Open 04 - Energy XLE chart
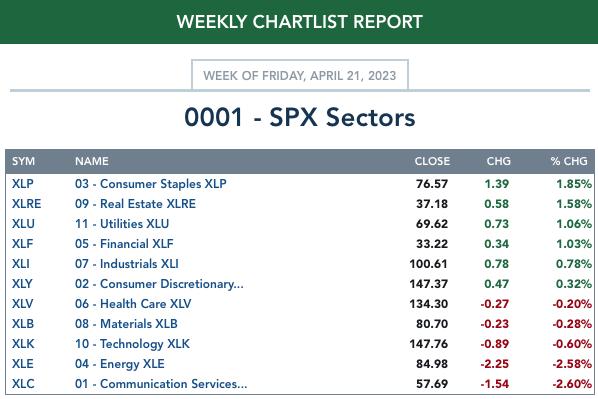Image resolution: width=598 pixels, height=399 pixels. tap(120, 364)
